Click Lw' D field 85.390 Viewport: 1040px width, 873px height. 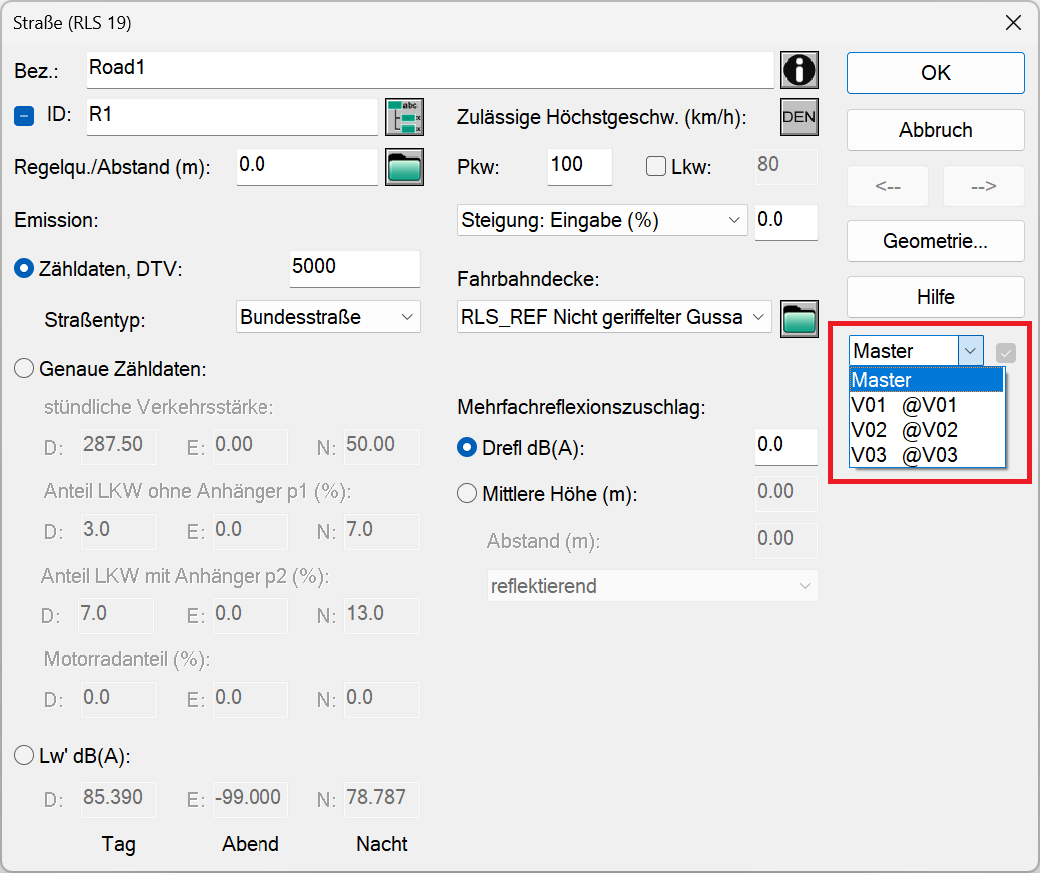[119, 799]
